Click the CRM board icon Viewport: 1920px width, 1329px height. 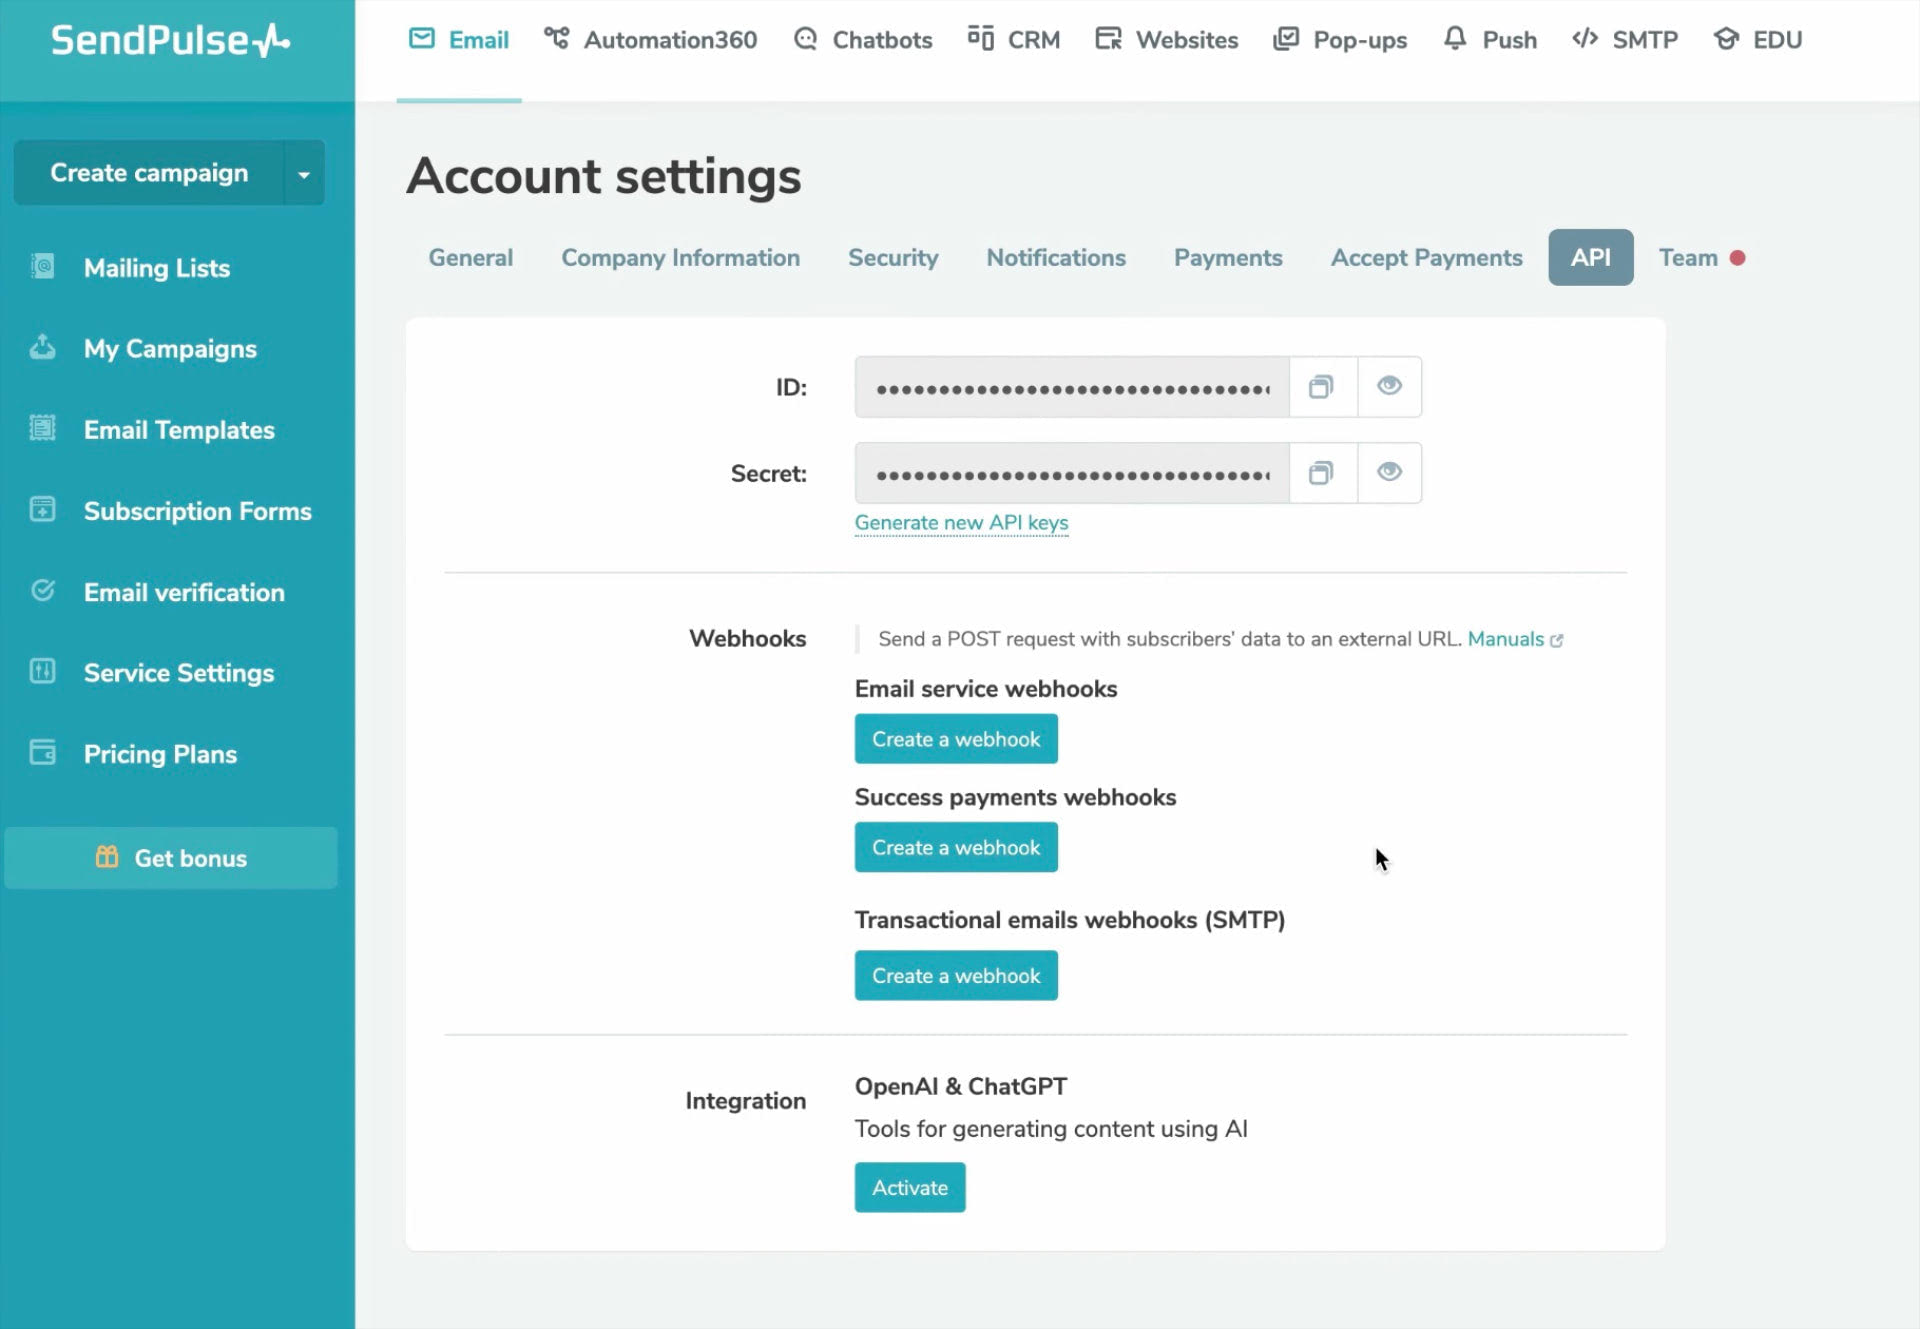pyautogui.click(x=980, y=39)
